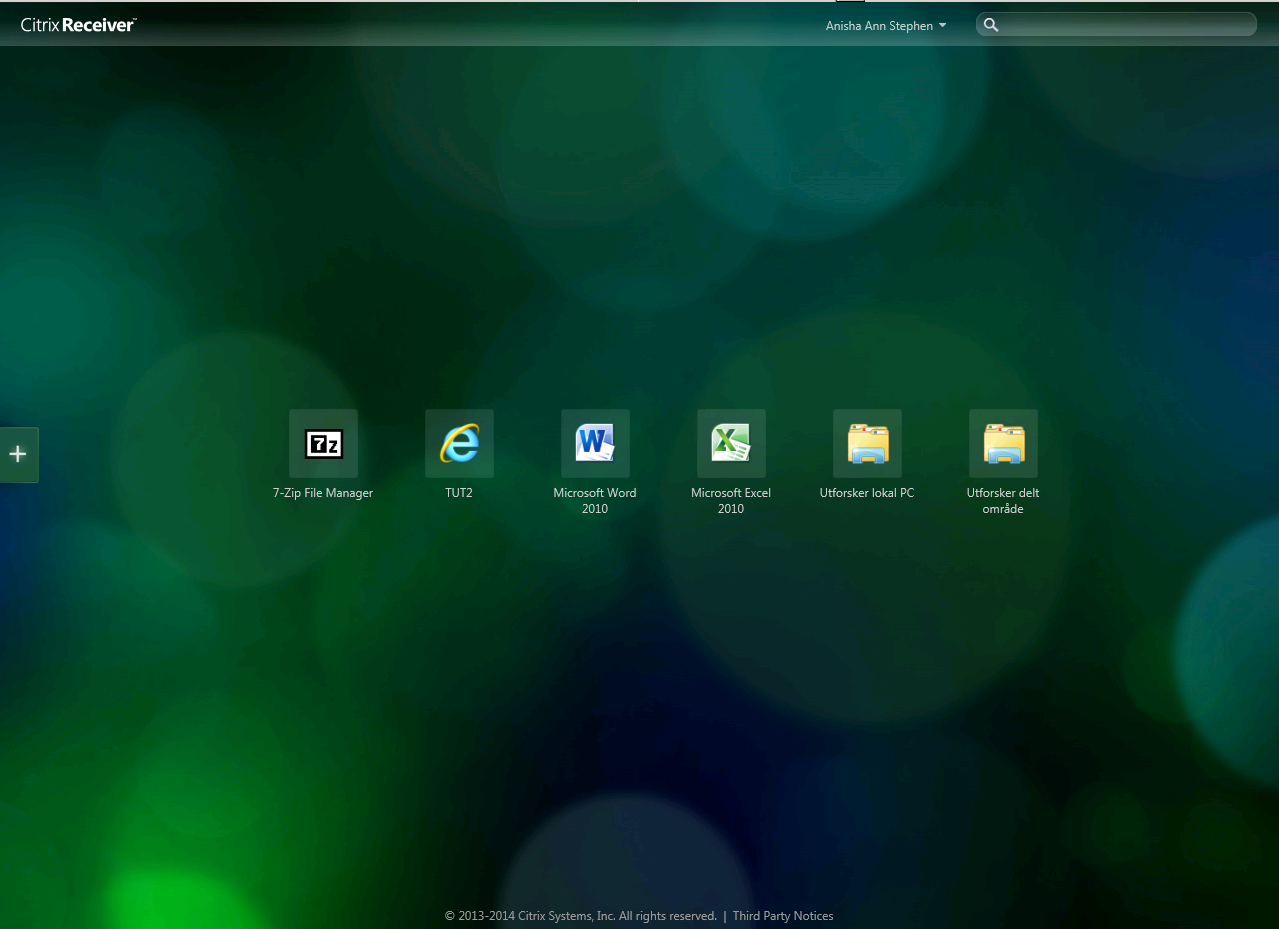Open the Microsoft Excel 2010 icon

tap(731, 443)
